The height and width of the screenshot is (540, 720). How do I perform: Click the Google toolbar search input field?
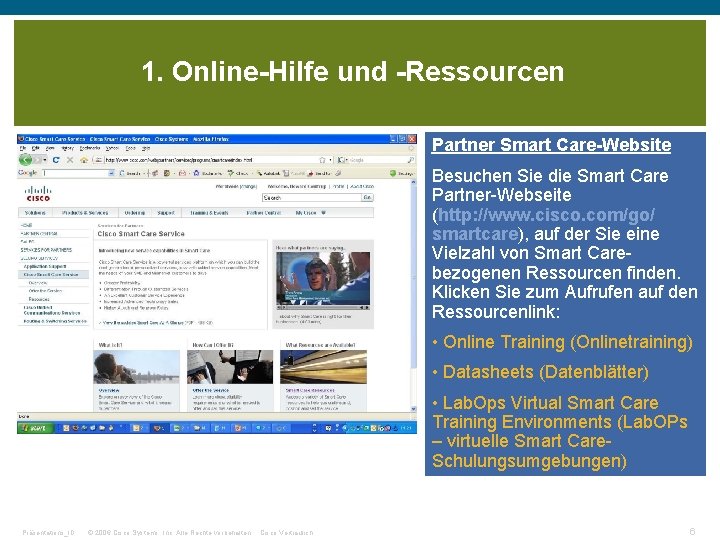coord(75,173)
